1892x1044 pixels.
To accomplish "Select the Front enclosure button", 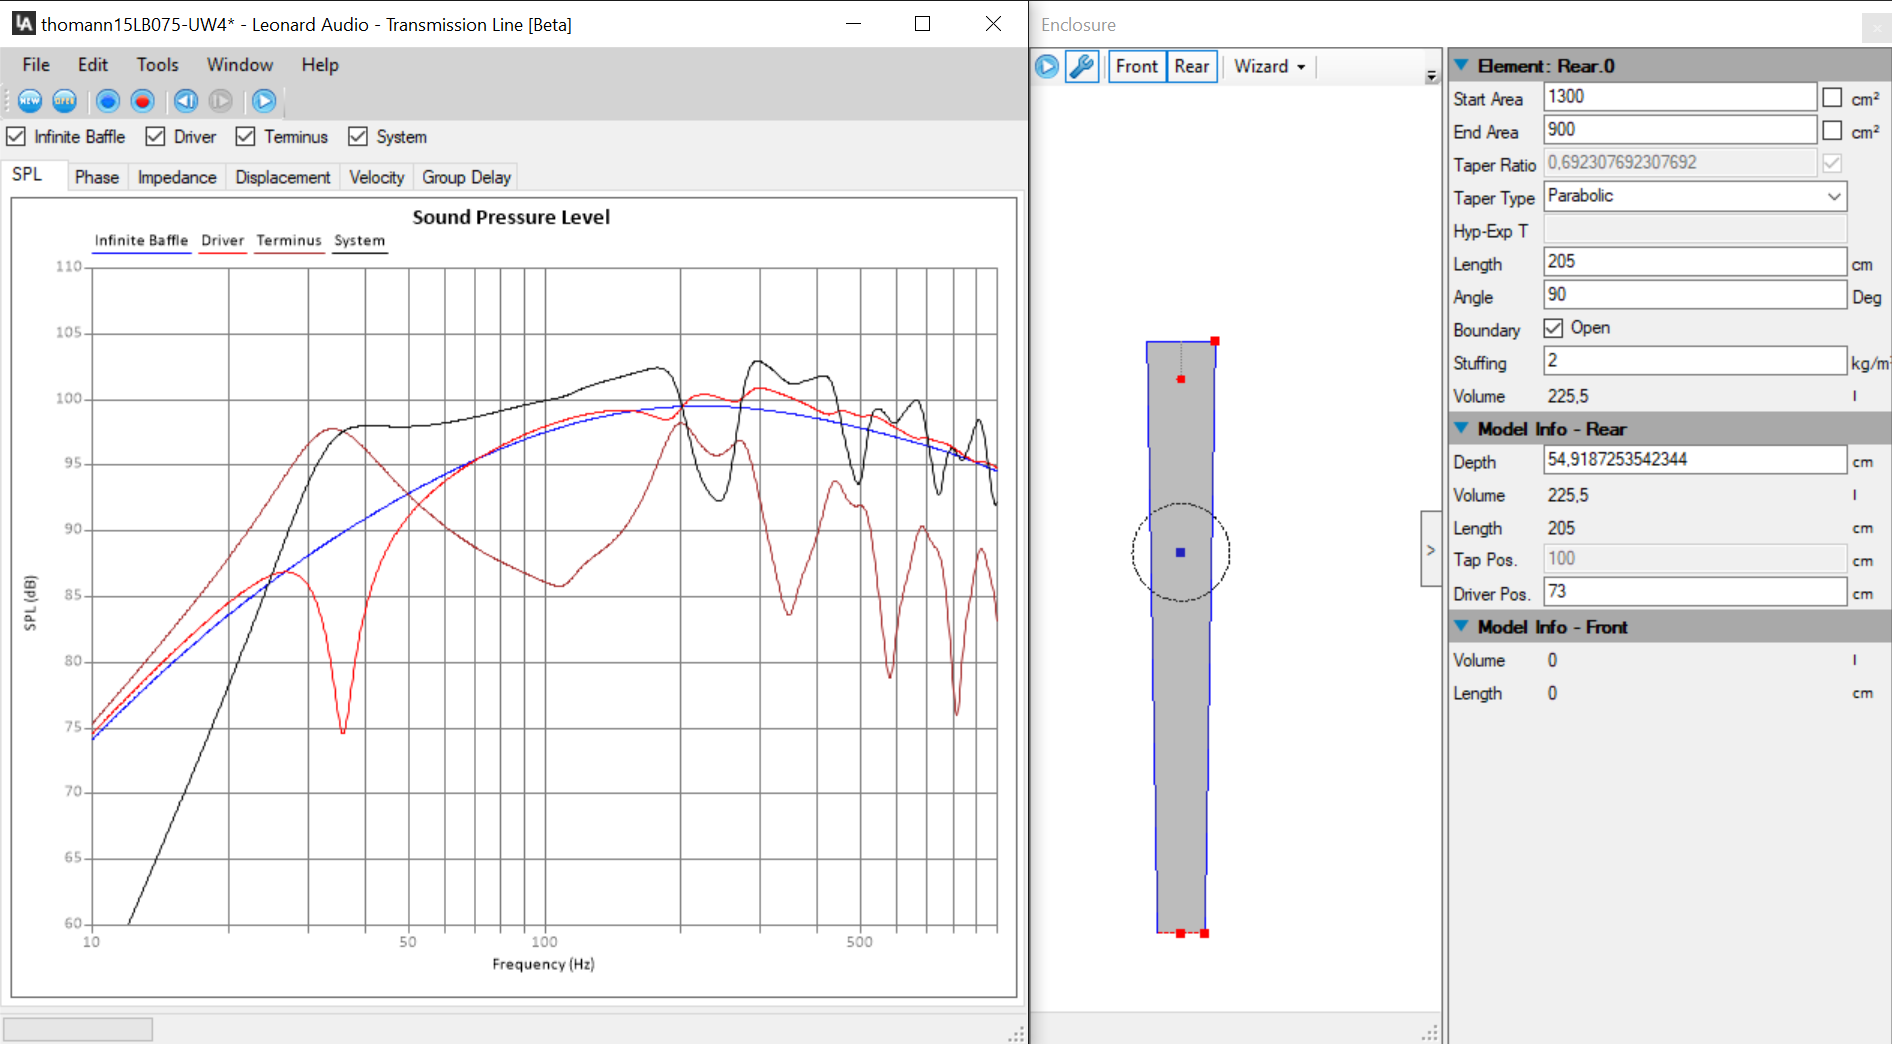I will (x=1136, y=67).
